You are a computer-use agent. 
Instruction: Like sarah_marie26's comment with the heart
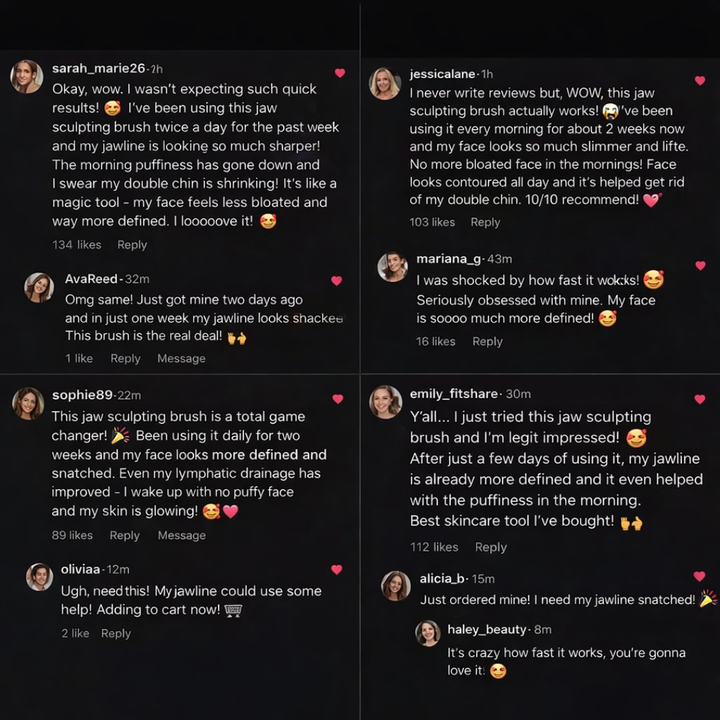pyautogui.click(x=340, y=73)
